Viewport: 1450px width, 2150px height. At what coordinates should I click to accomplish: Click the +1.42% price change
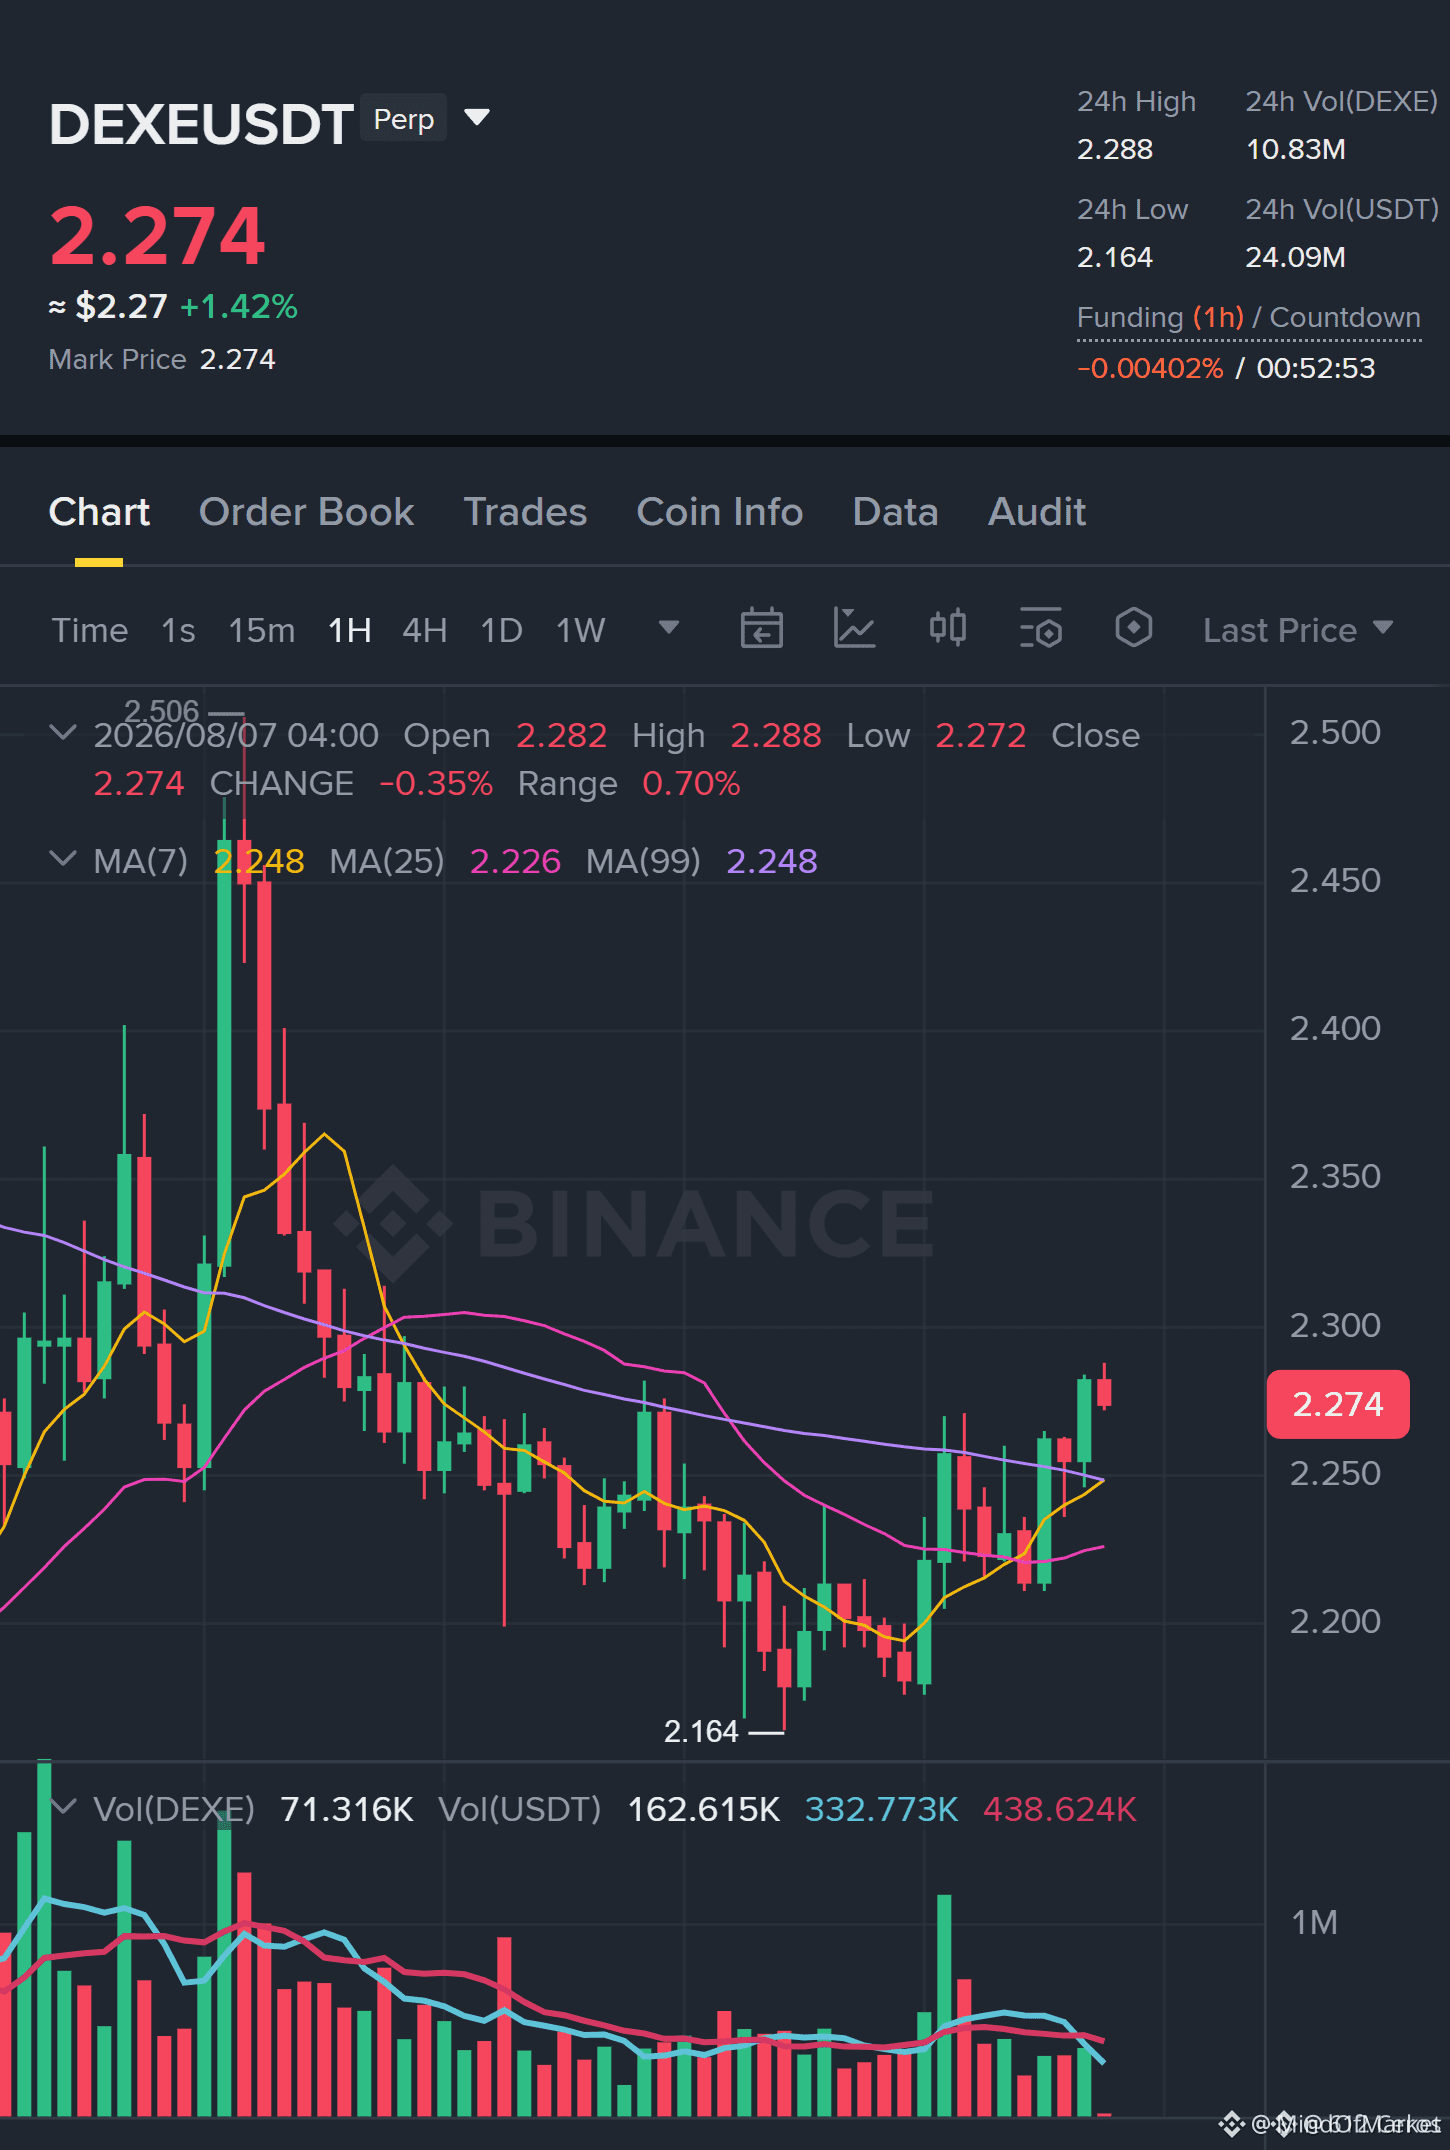coord(239,306)
